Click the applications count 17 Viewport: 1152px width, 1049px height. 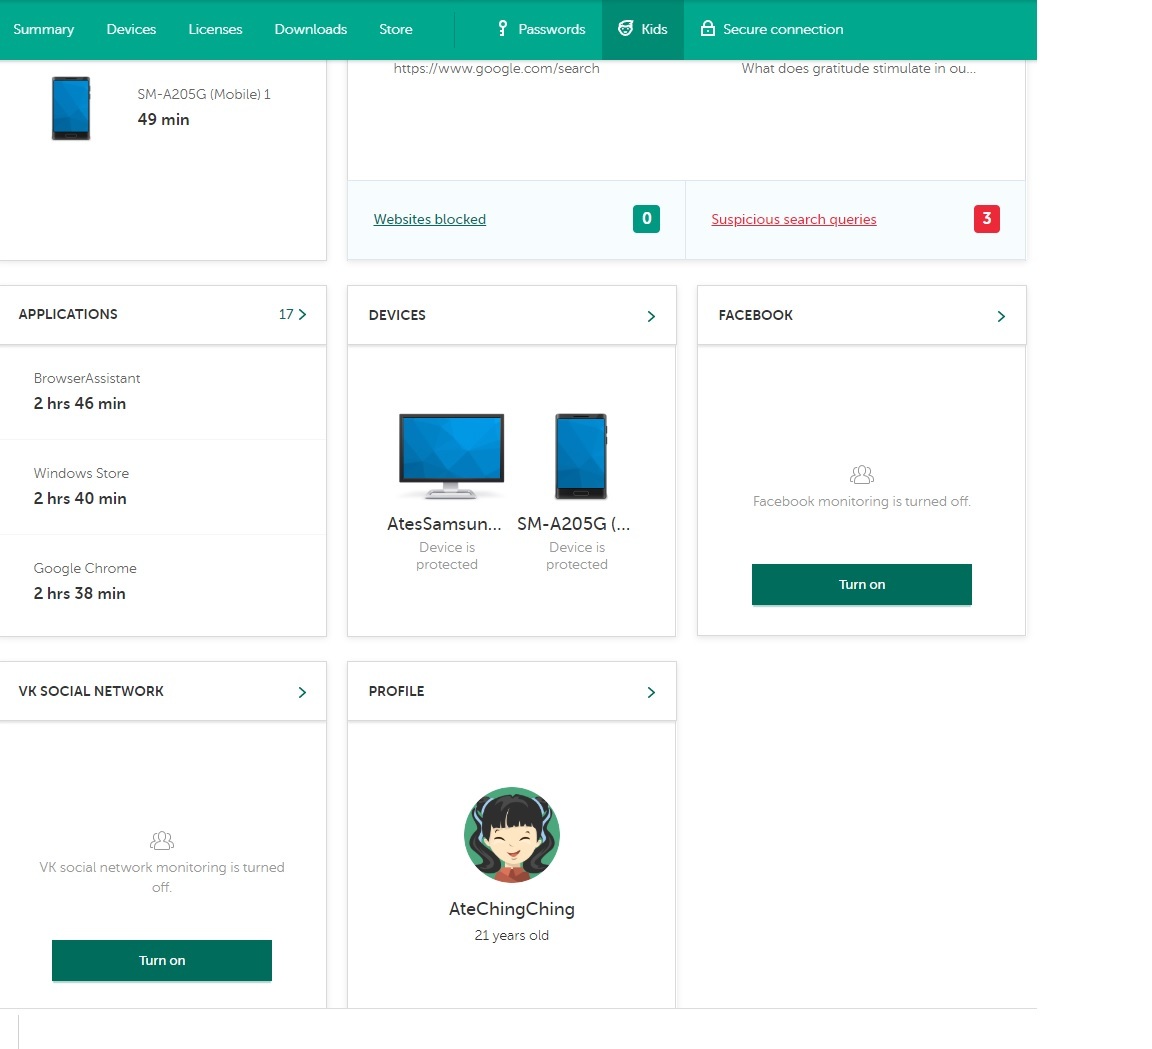click(286, 314)
